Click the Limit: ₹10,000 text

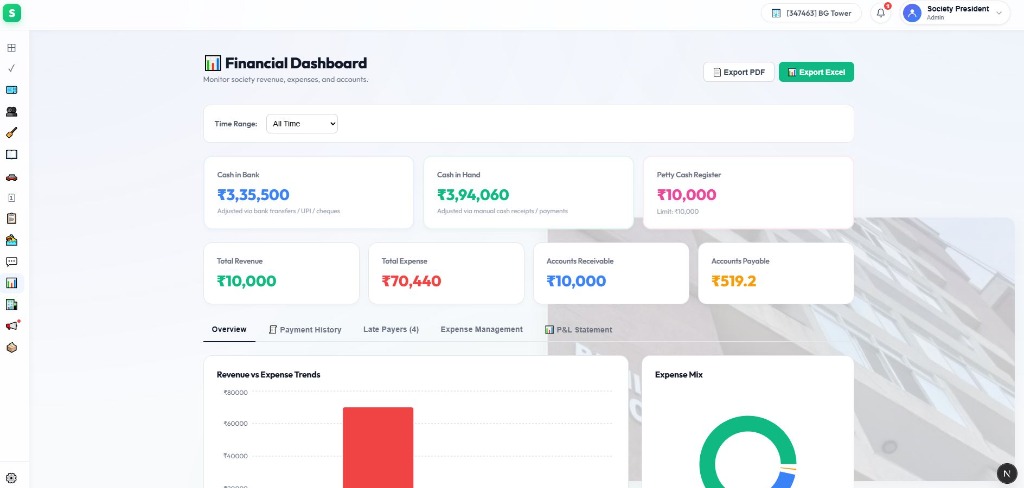pyautogui.click(x=678, y=212)
